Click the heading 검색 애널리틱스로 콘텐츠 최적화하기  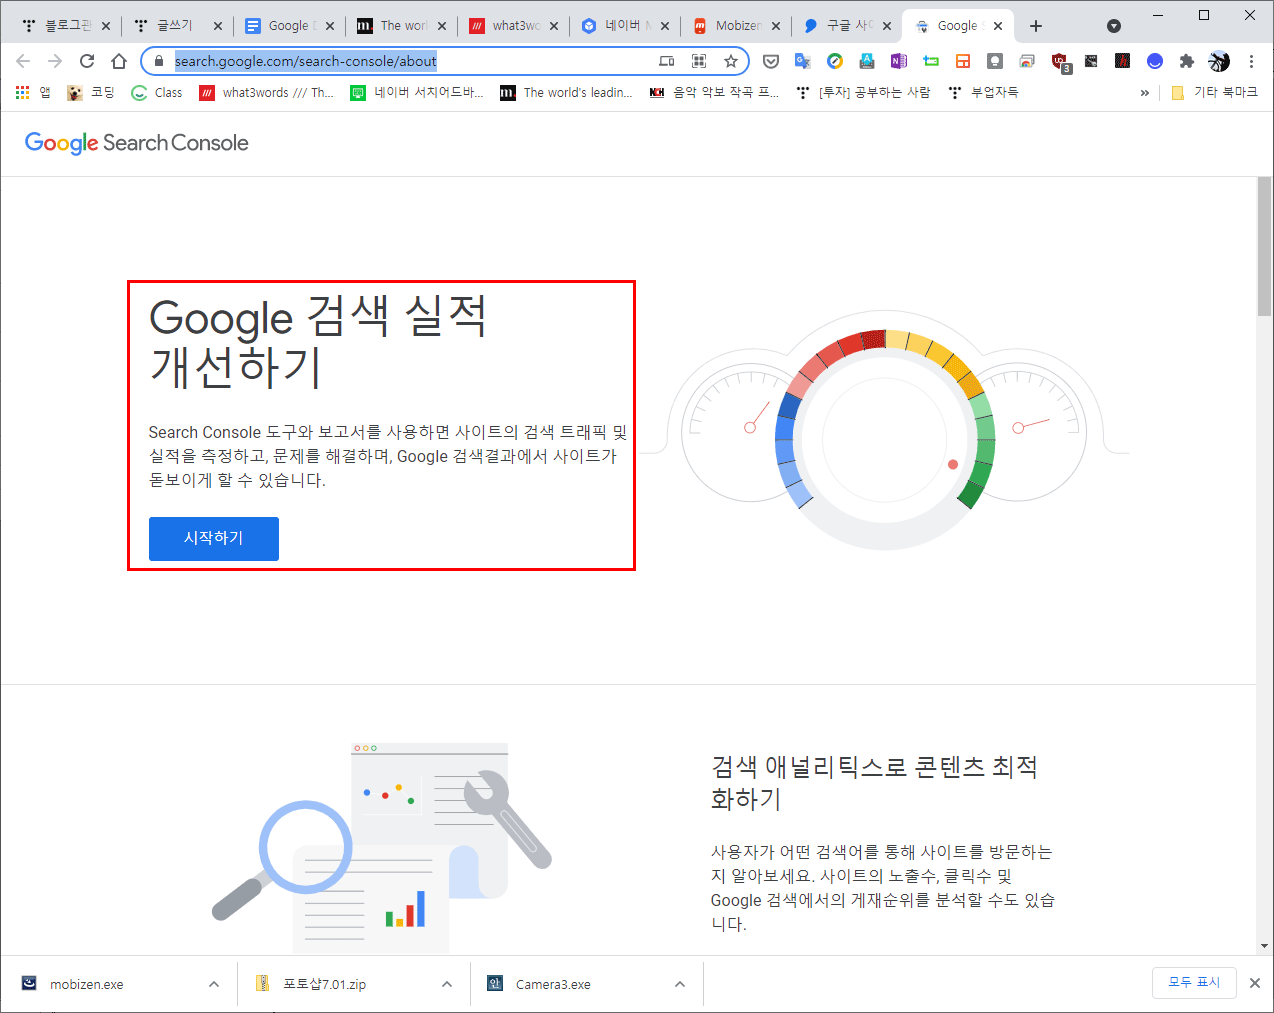(874, 783)
